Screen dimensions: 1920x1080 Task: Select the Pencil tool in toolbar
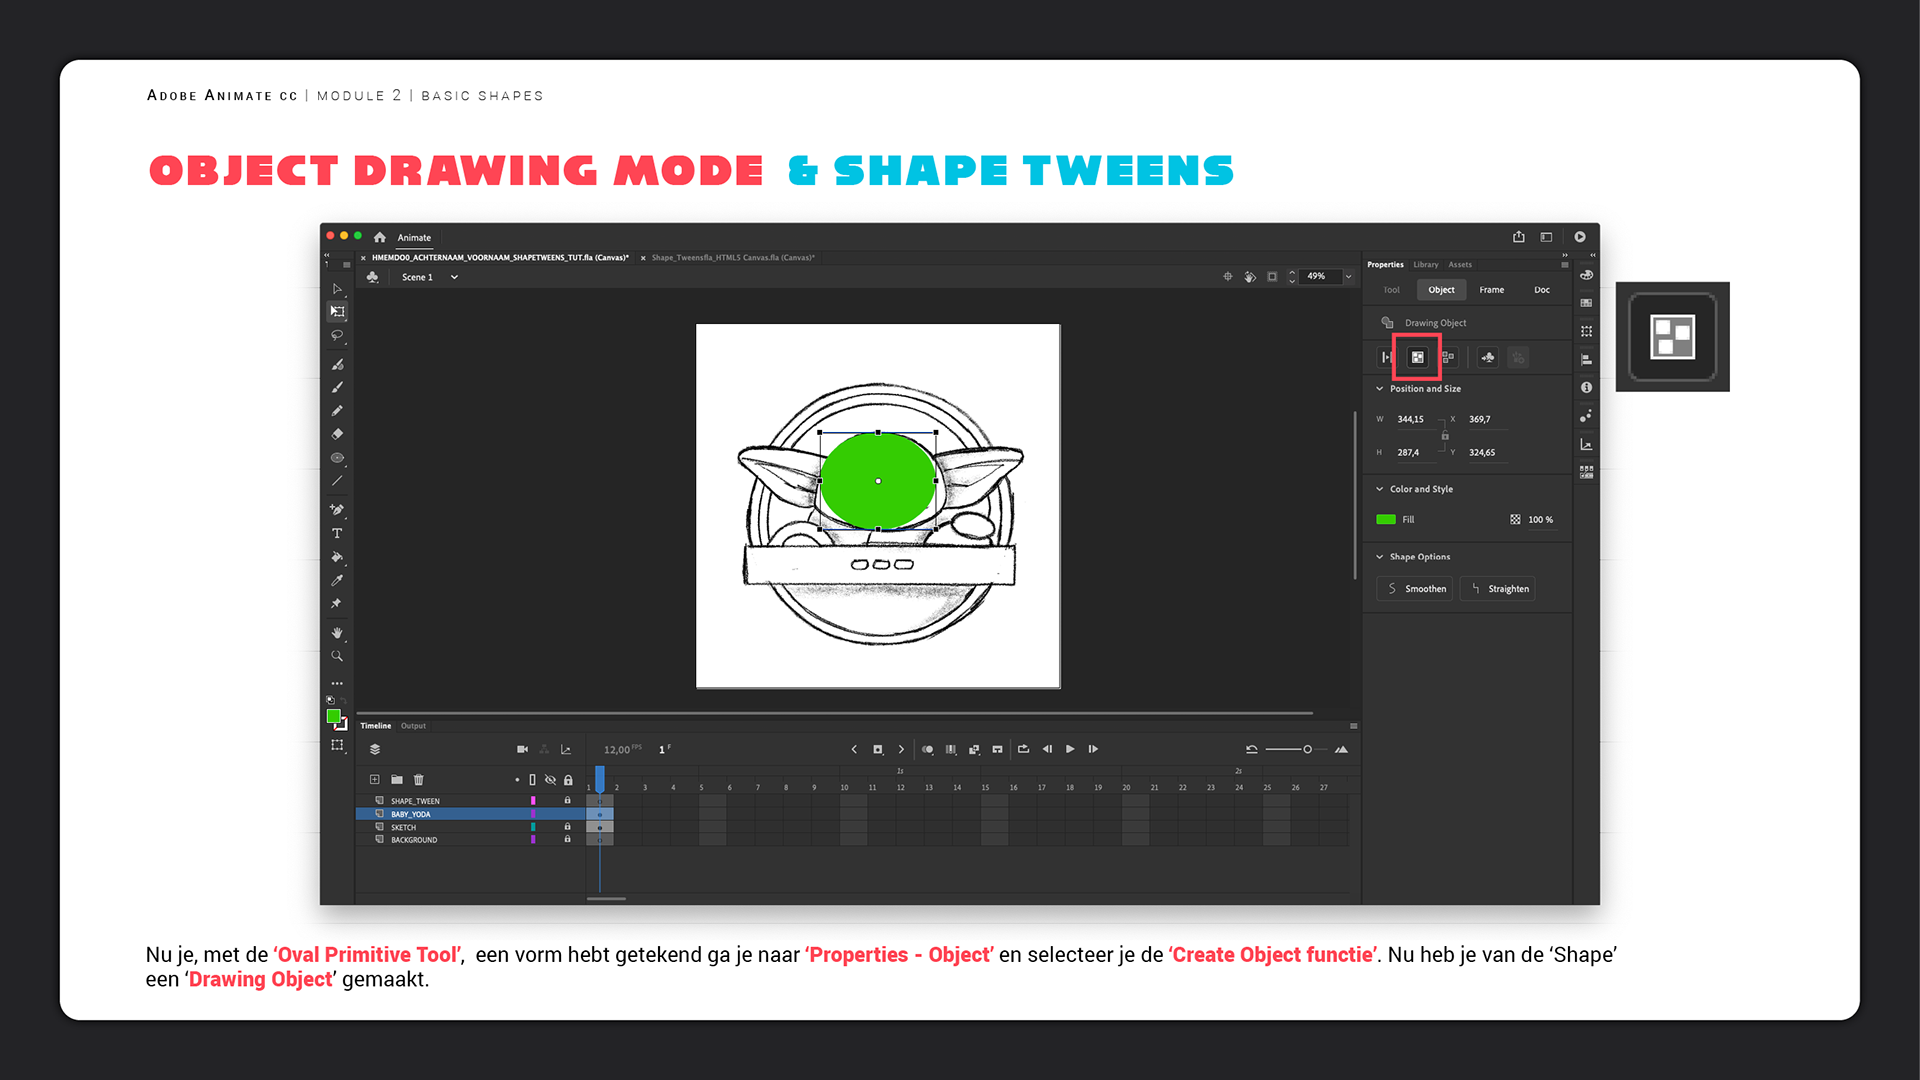click(x=337, y=411)
